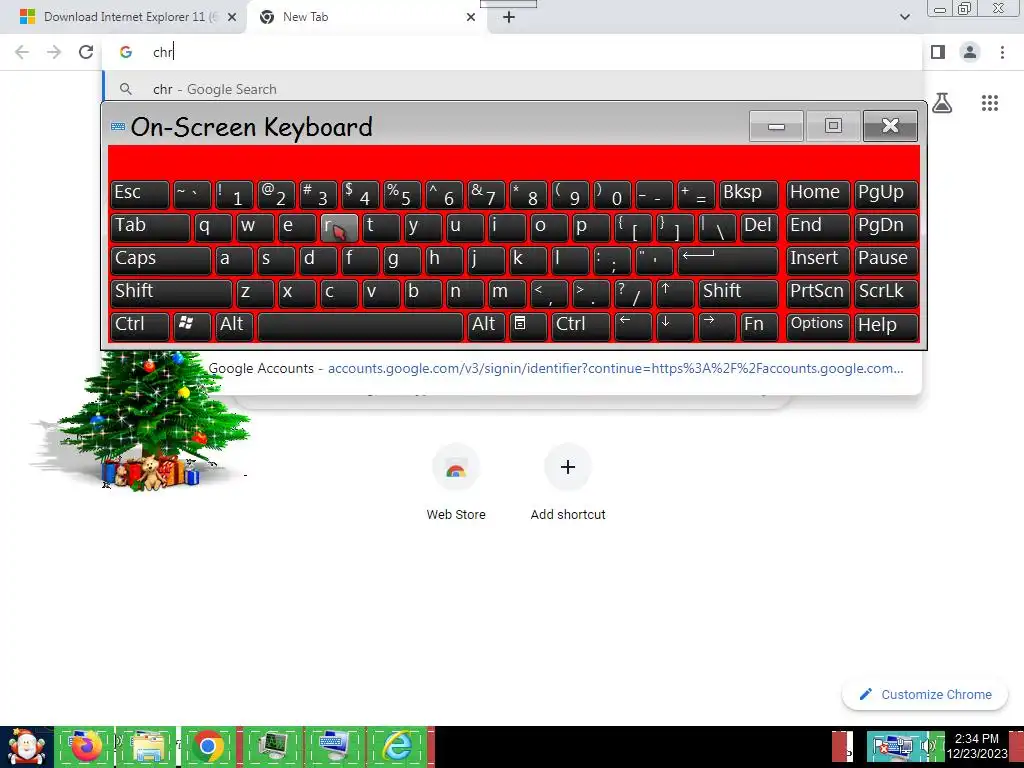The height and width of the screenshot is (768, 1024).
Task: Switch to Download Internet Explorer 11 tab
Action: (x=123, y=17)
